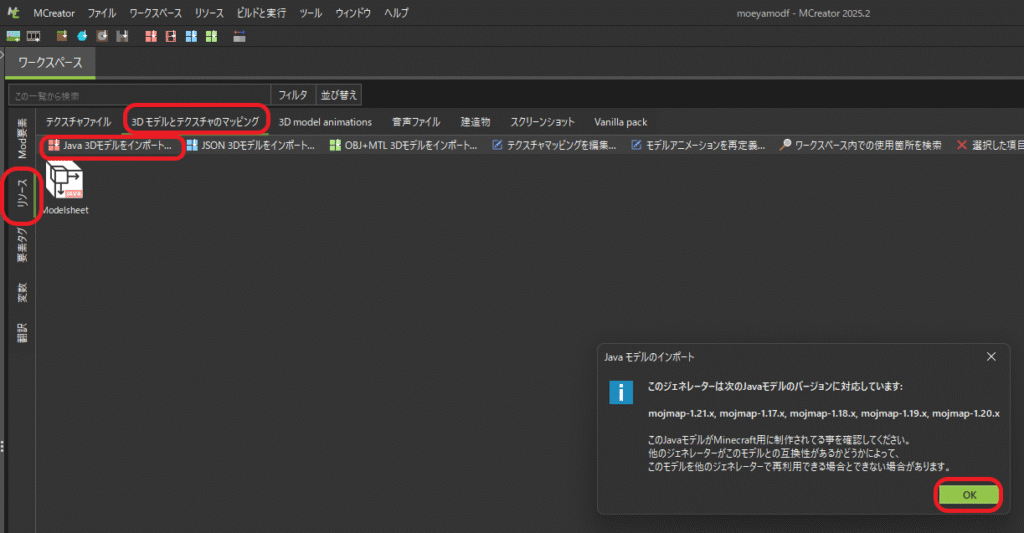Click Java 3Dモデルをインポート button

112,145
